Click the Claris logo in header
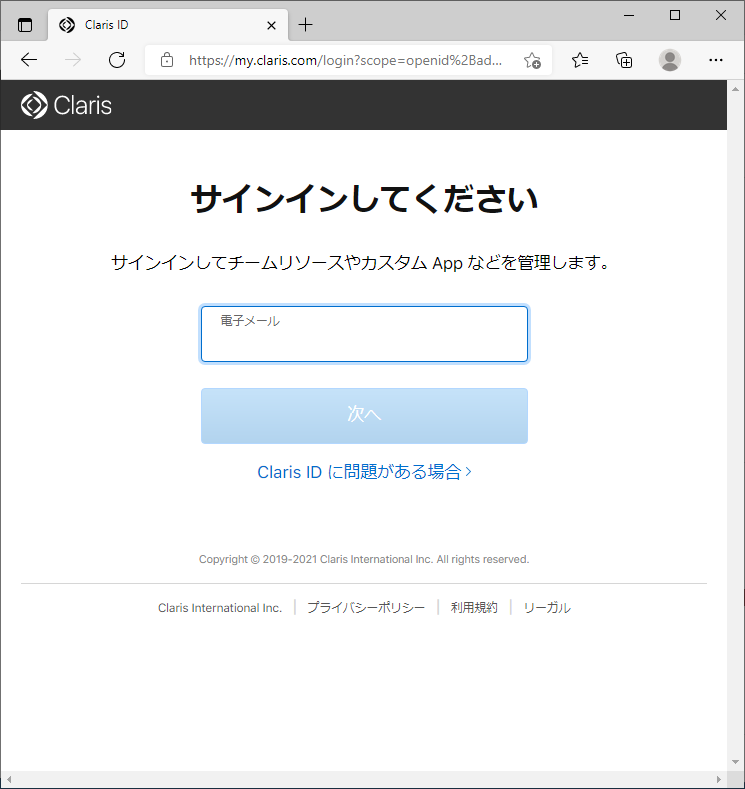The width and height of the screenshot is (745, 789). pyautogui.click(x=66, y=105)
